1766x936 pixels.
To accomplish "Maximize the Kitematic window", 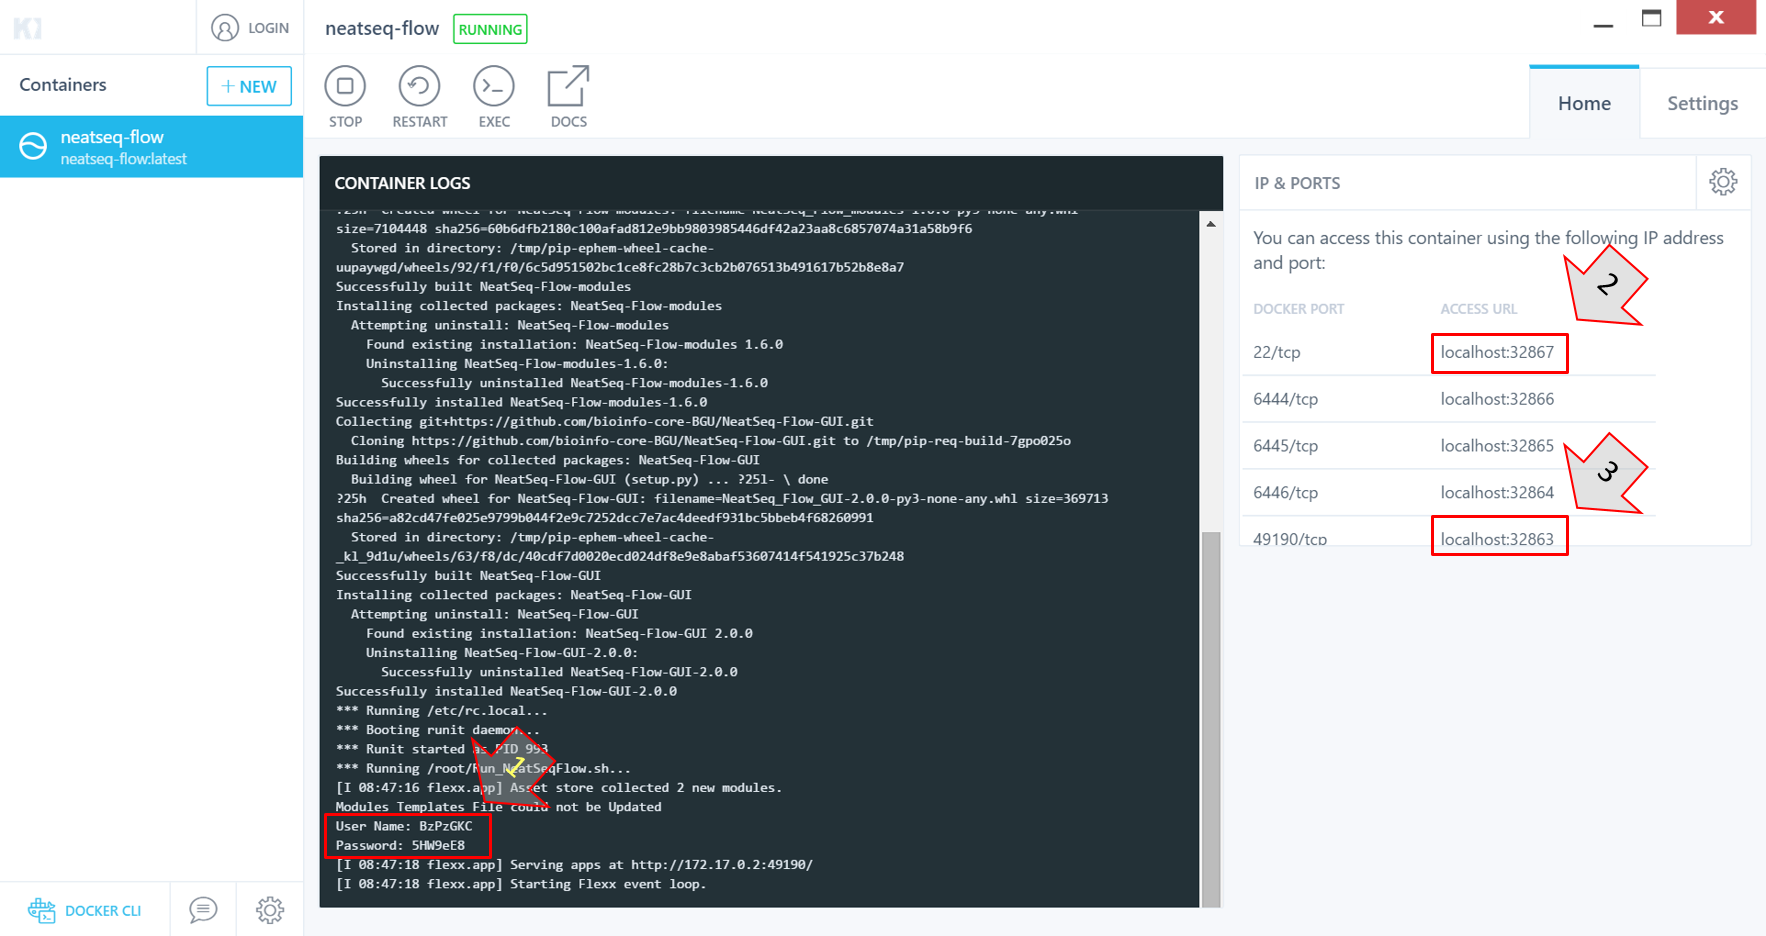I will tap(1652, 18).
